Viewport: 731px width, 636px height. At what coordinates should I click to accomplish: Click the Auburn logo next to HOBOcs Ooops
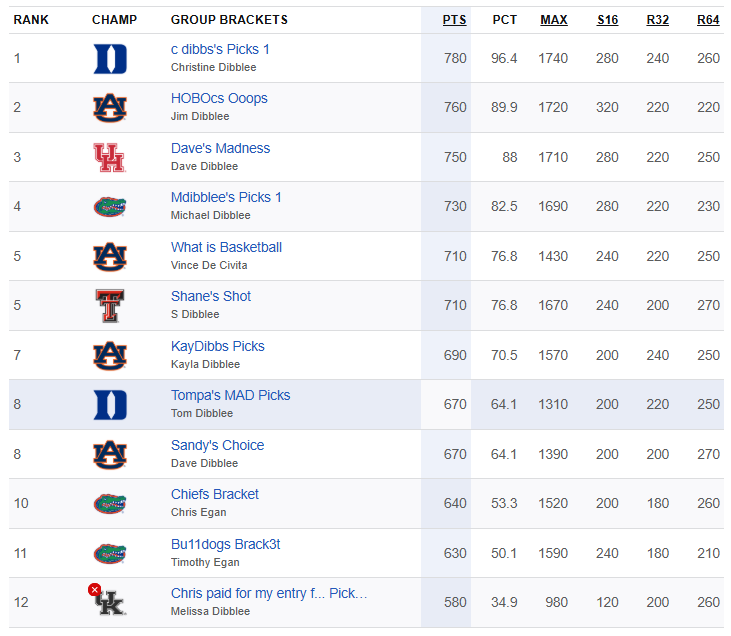[110, 108]
